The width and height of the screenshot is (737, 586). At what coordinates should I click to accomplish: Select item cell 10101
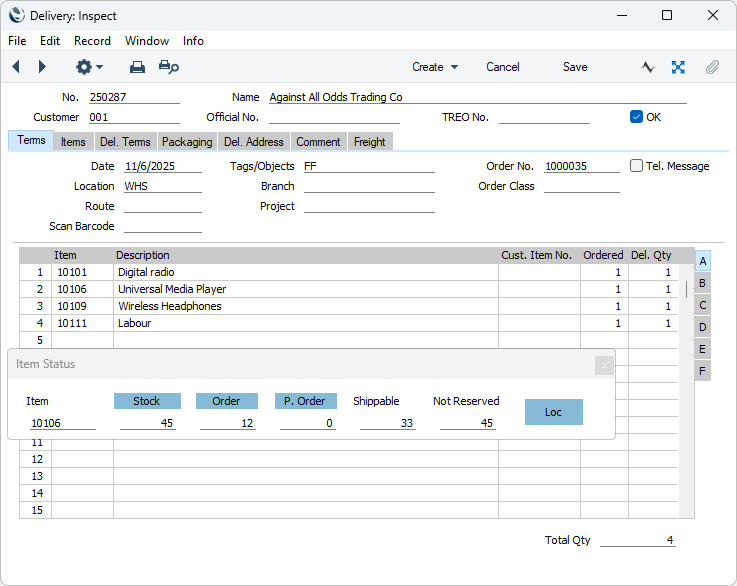point(82,272)
